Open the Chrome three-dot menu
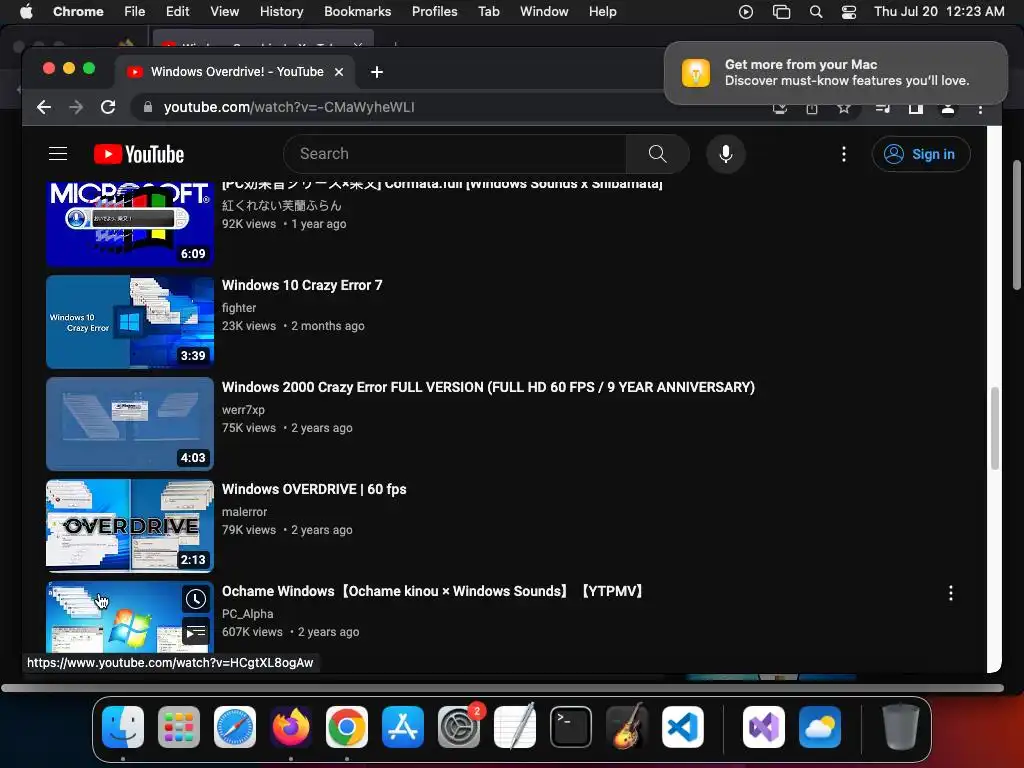 point(980,109)
